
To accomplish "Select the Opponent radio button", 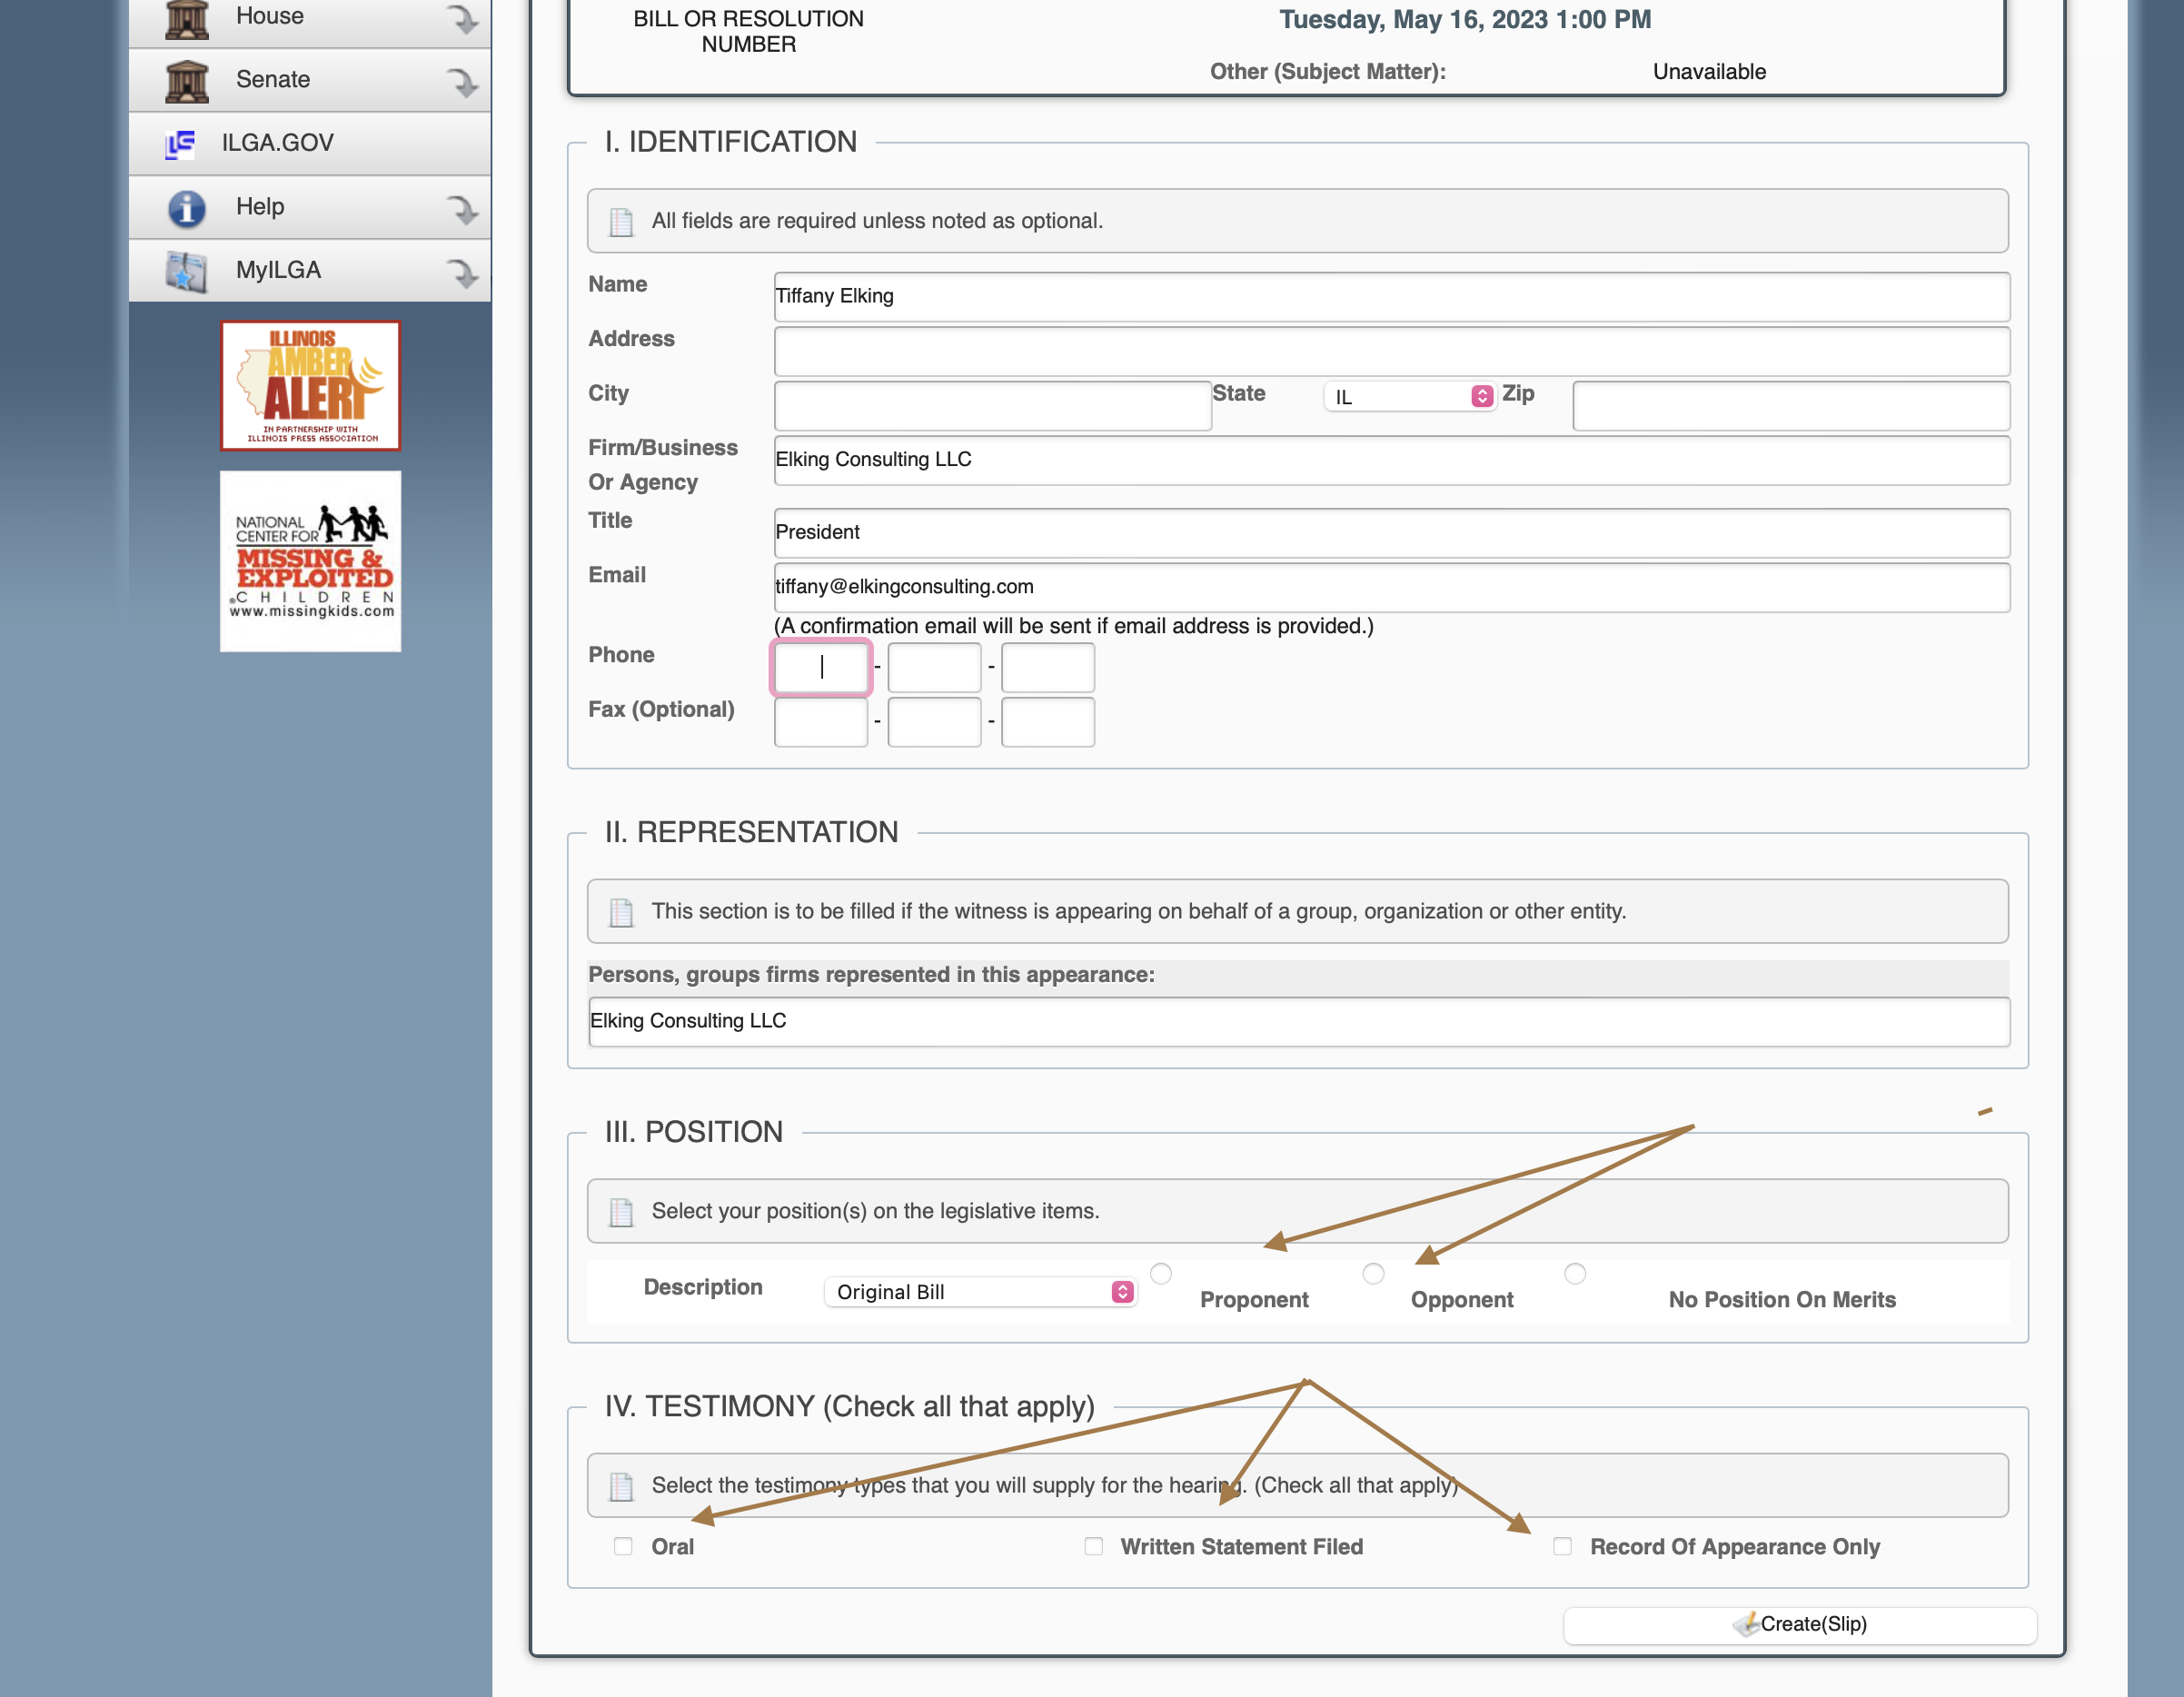I will tap(1373, 1274).
